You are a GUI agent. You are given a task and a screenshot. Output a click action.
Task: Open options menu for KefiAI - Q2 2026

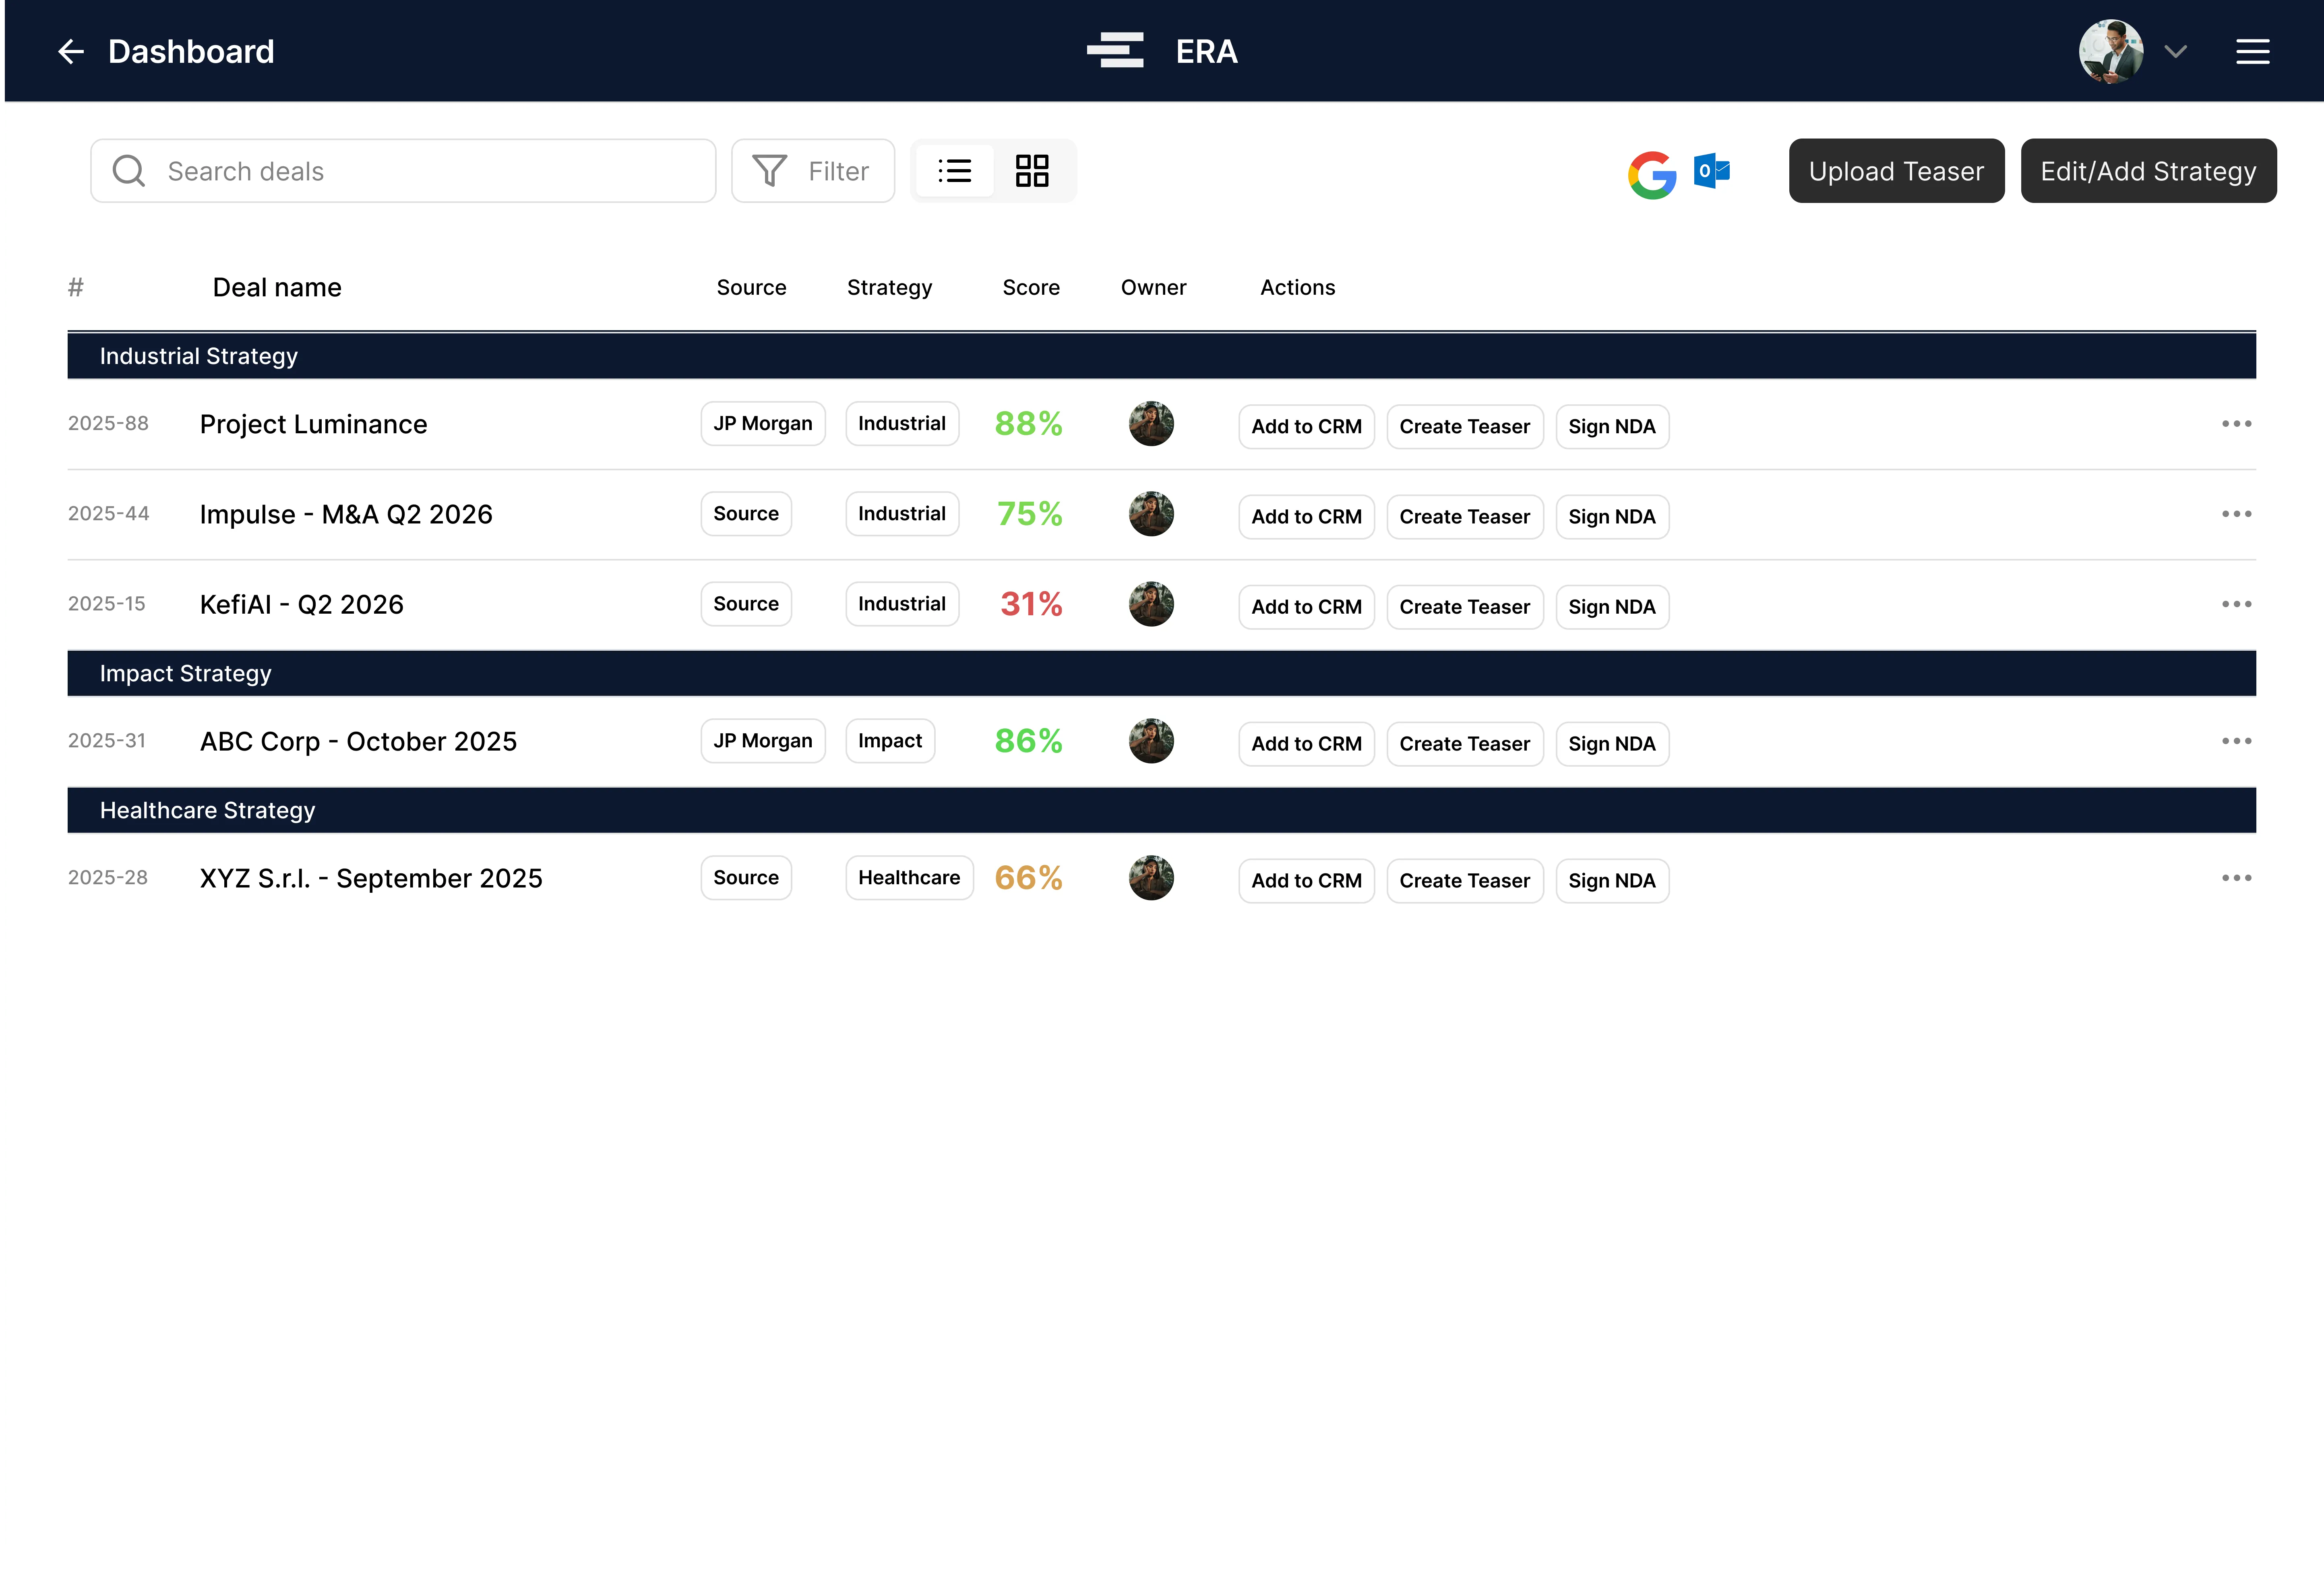point(2237,604)
